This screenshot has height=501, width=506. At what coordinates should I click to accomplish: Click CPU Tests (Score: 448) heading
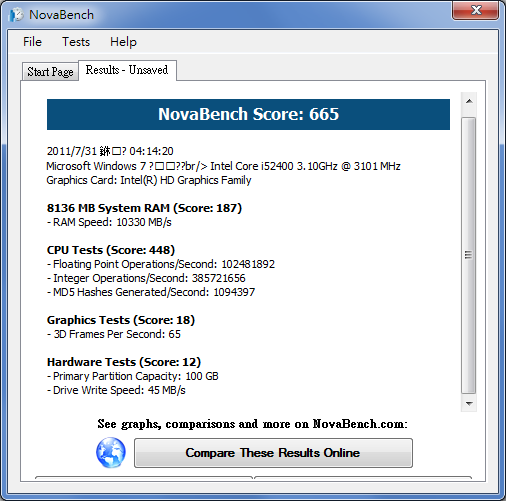coord(111,250)
